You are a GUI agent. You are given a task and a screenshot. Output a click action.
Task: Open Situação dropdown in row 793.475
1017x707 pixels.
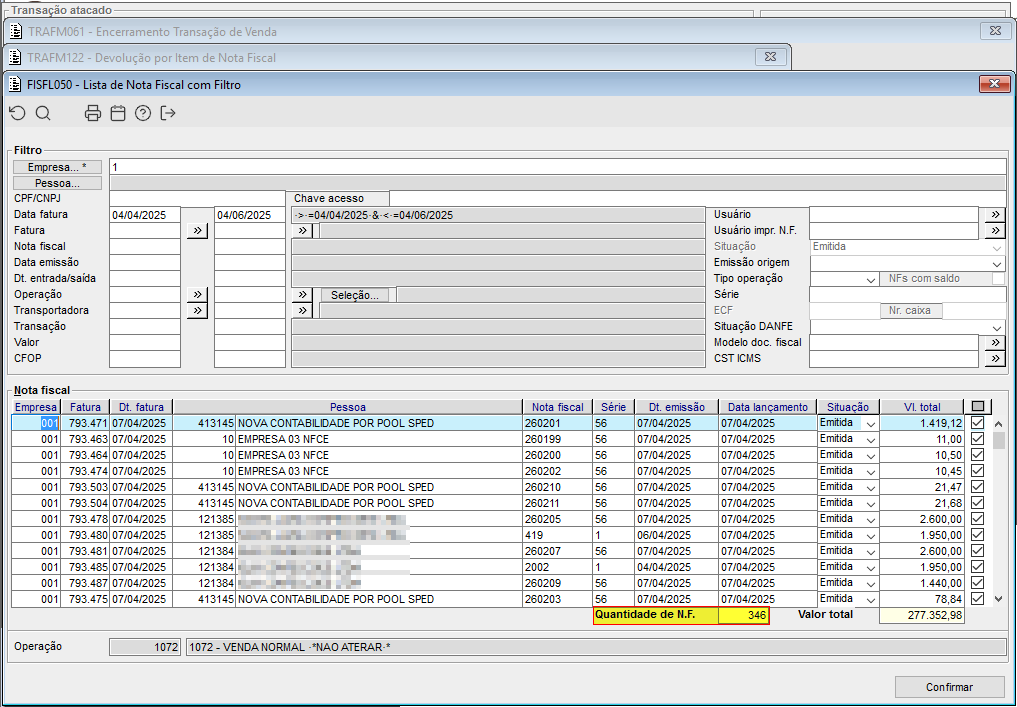point(870,599)
